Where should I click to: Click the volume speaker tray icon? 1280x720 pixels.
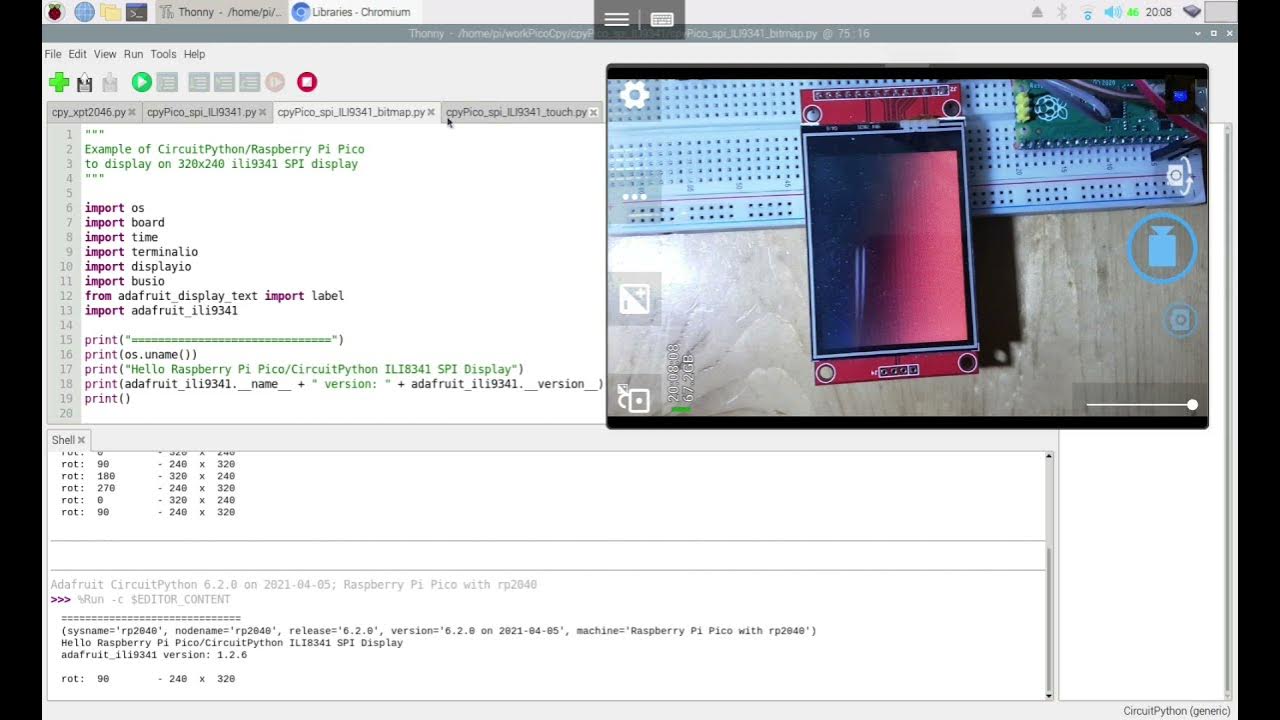coord(1112,12)
